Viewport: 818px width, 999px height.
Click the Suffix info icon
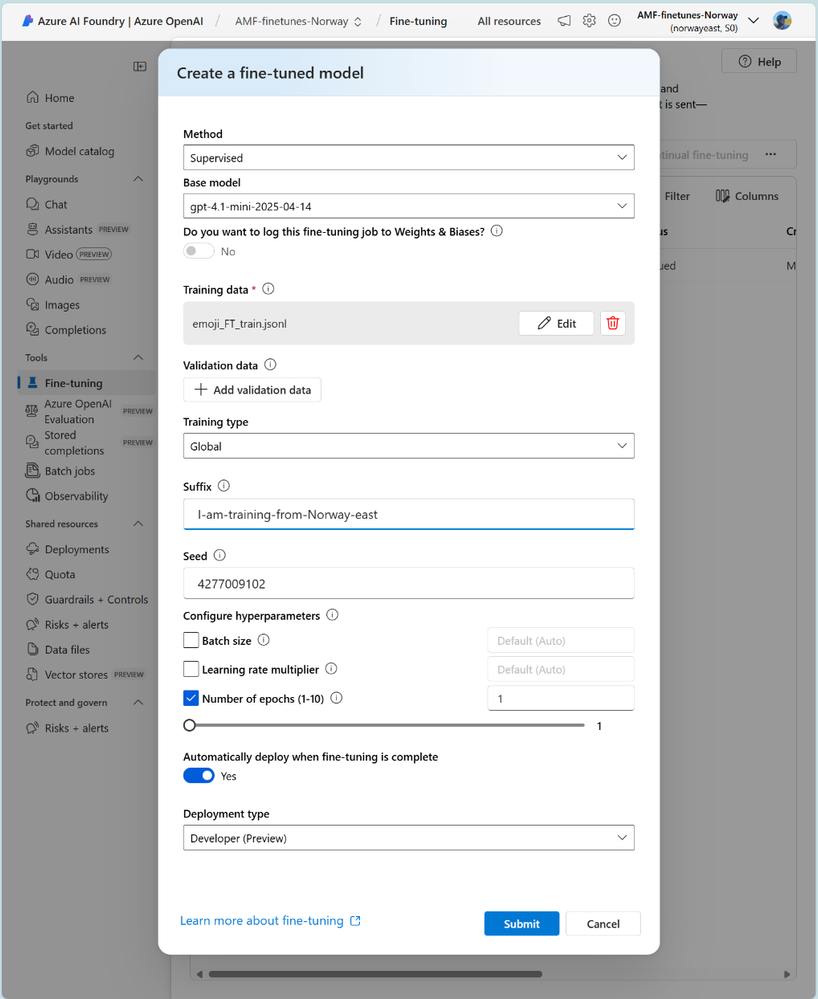point(223,486)
